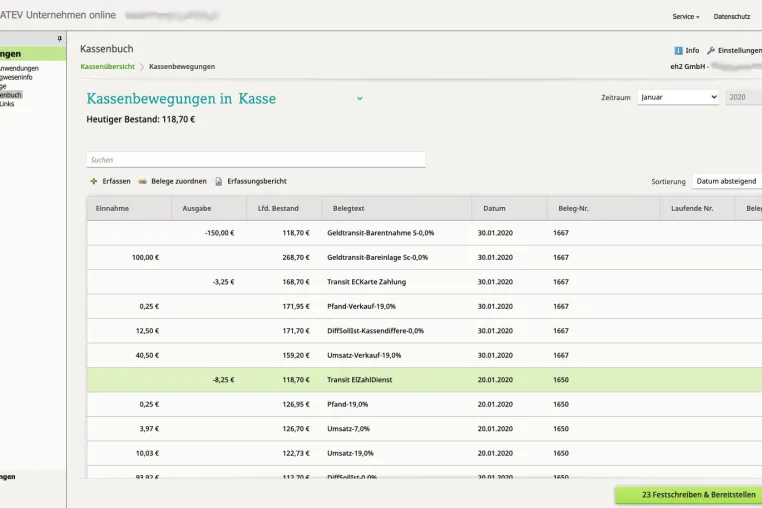Screen dimensions: 762x508
Task: Go to Kassenübersicht breadcrumb
Action: pos(107,67)
